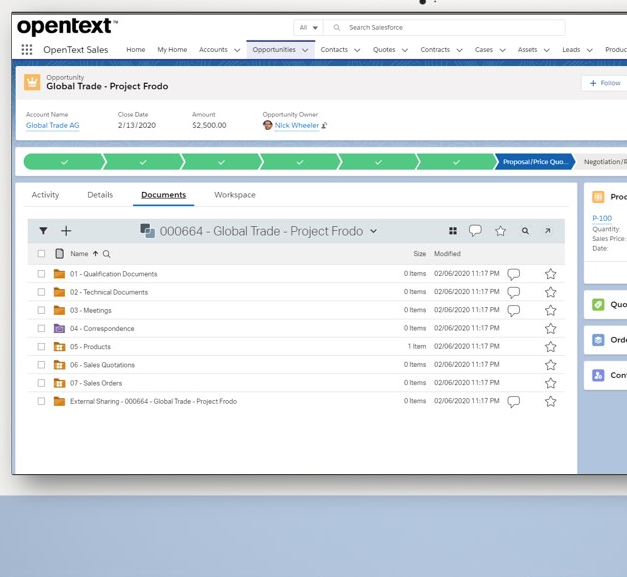Select the Negotiation stage in path
This screenshot has height=577, width=627.
click(602, 162)
